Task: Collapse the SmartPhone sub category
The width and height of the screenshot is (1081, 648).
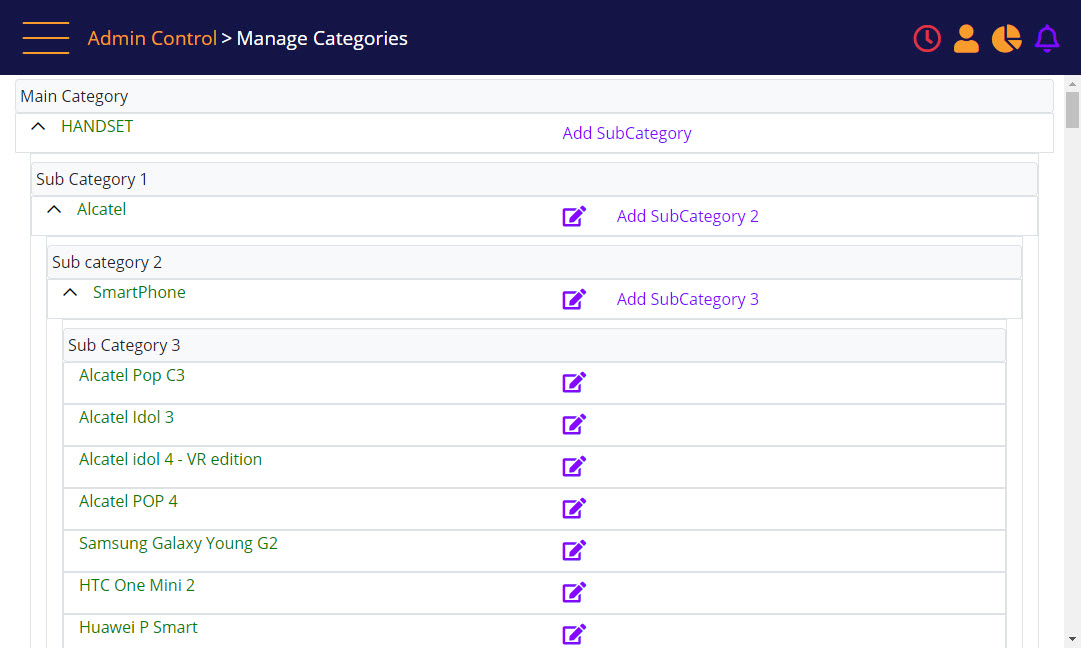Action: [x=70, y=292]
